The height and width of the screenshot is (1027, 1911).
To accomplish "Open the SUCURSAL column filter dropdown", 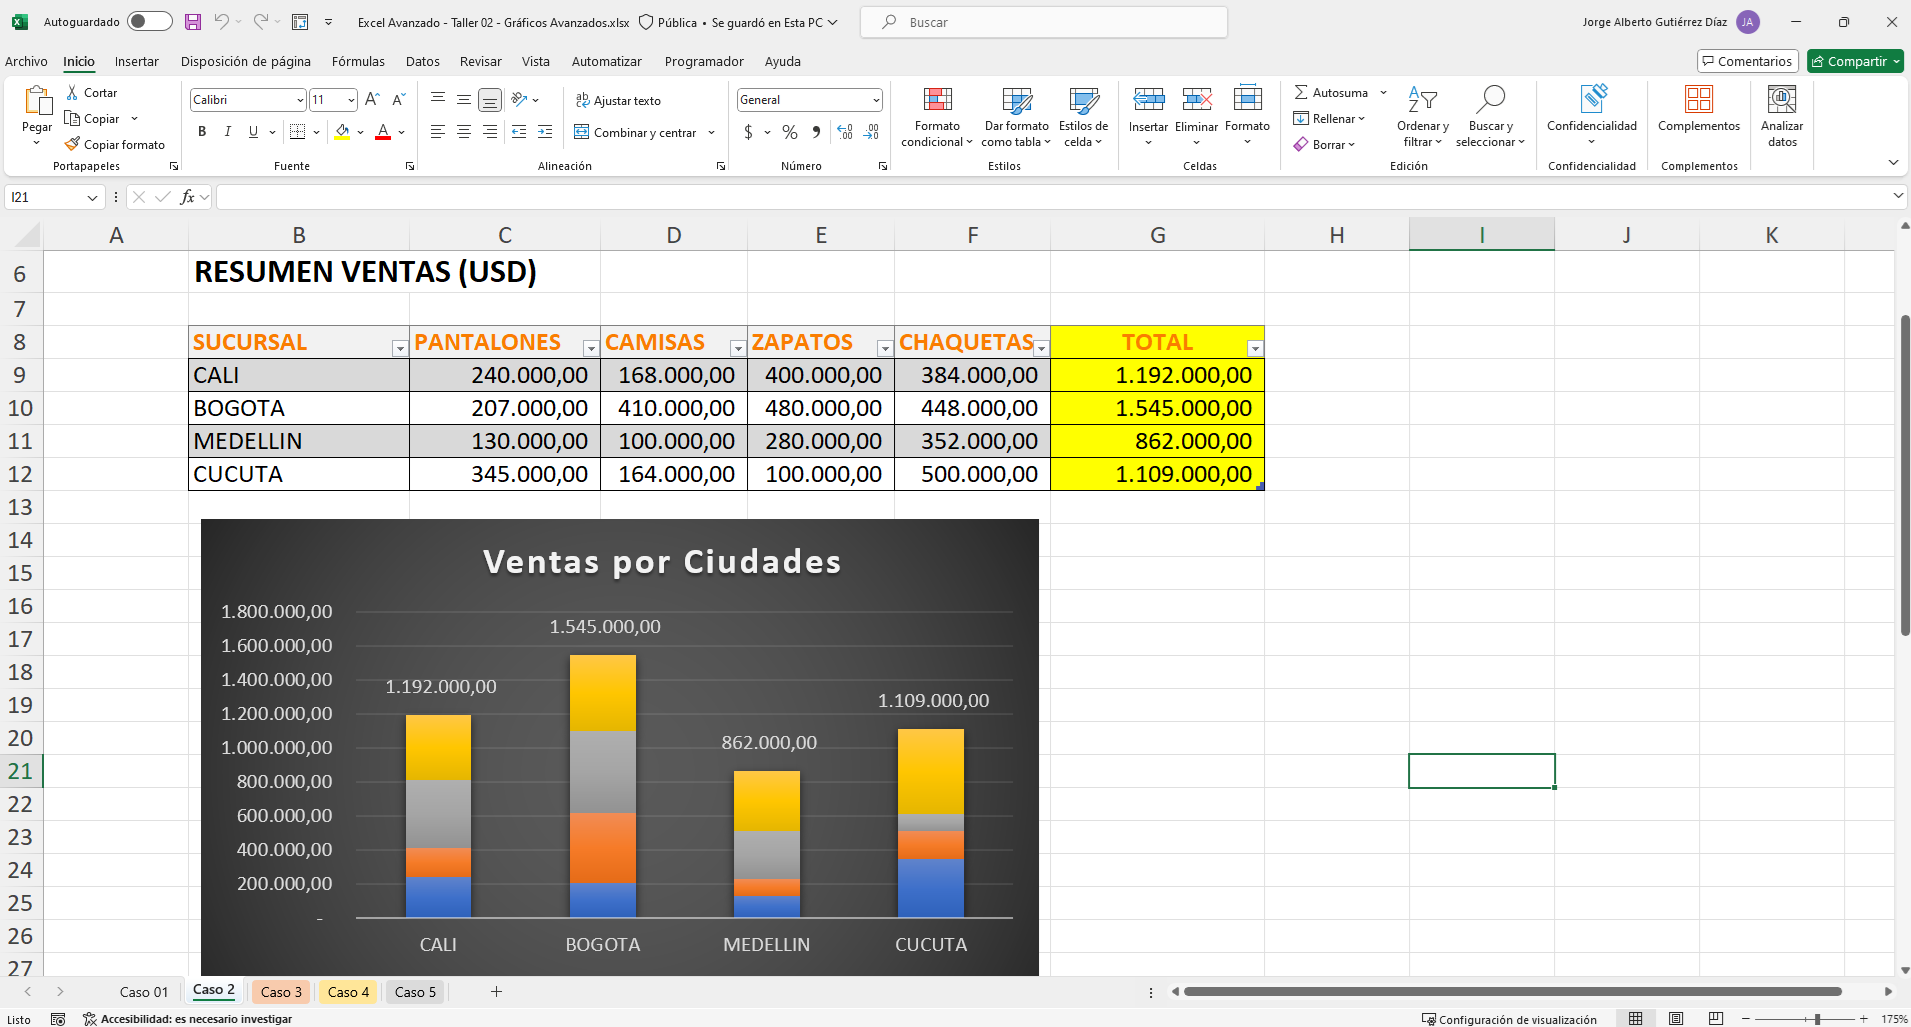I will coord(399,348).
